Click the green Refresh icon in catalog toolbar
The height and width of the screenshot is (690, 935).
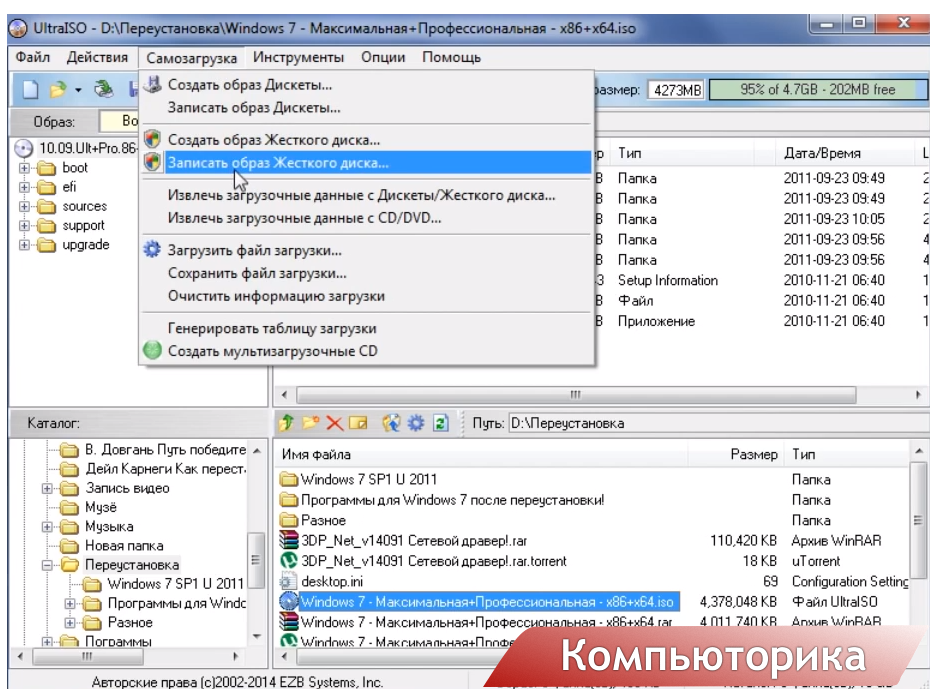pyautogui.click(x=440, y=423)
